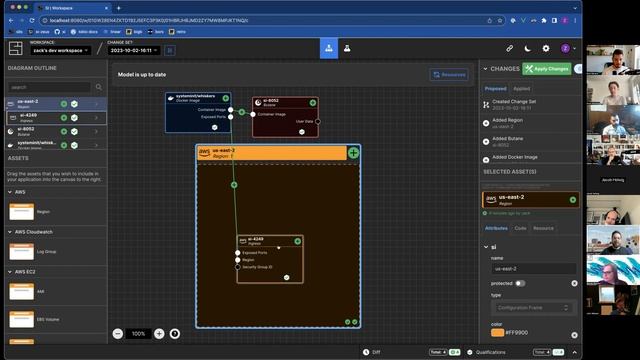
Task: Open the Resource tab
Action: pyautogui.click(x=543, y=228)
